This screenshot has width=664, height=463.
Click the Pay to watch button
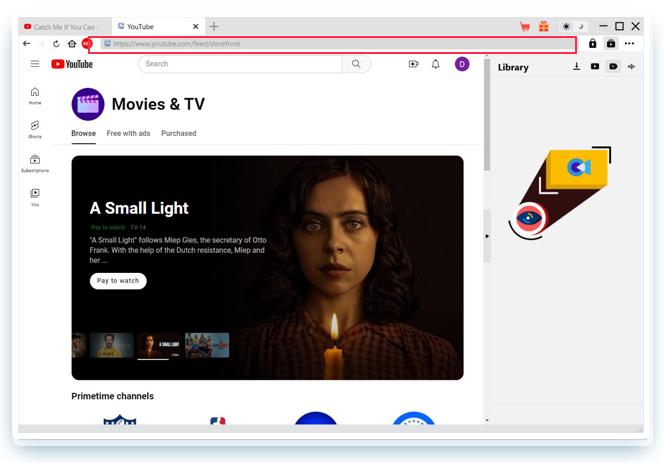point(118,281)
